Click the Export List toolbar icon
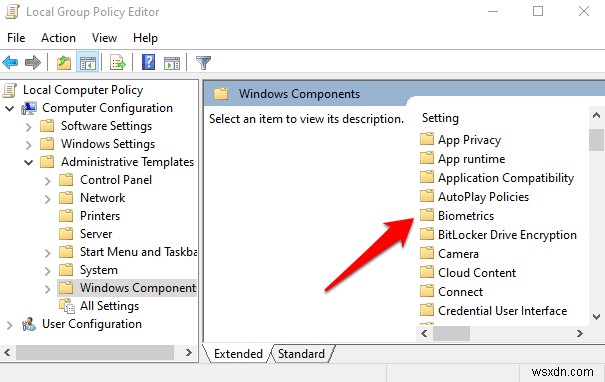This screenshot has width=605, height=382. tap(118, 63)
